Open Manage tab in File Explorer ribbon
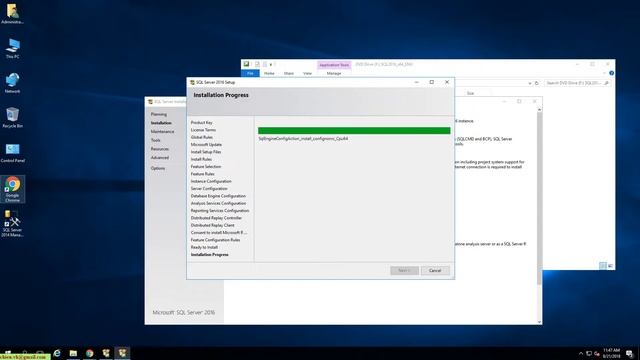Screen dimensions: 640x360 (334, 73)
